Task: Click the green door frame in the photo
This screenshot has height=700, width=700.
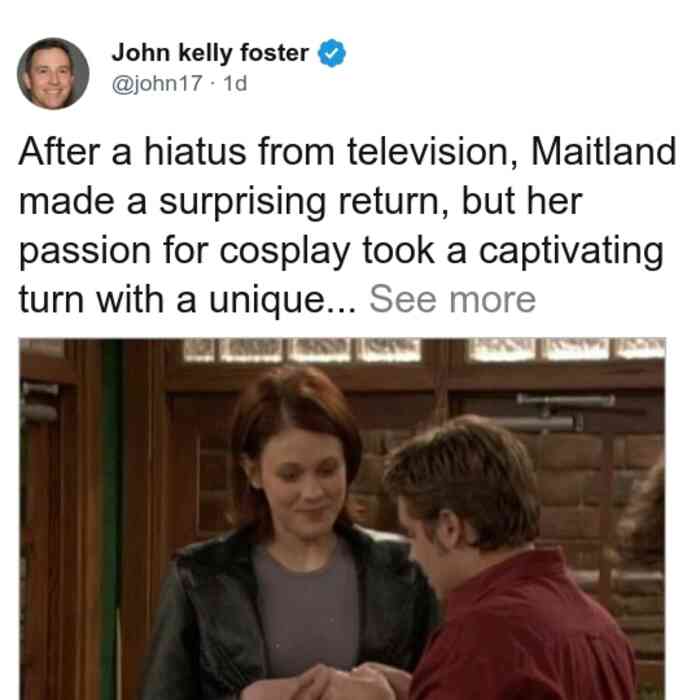Action: 111,519
